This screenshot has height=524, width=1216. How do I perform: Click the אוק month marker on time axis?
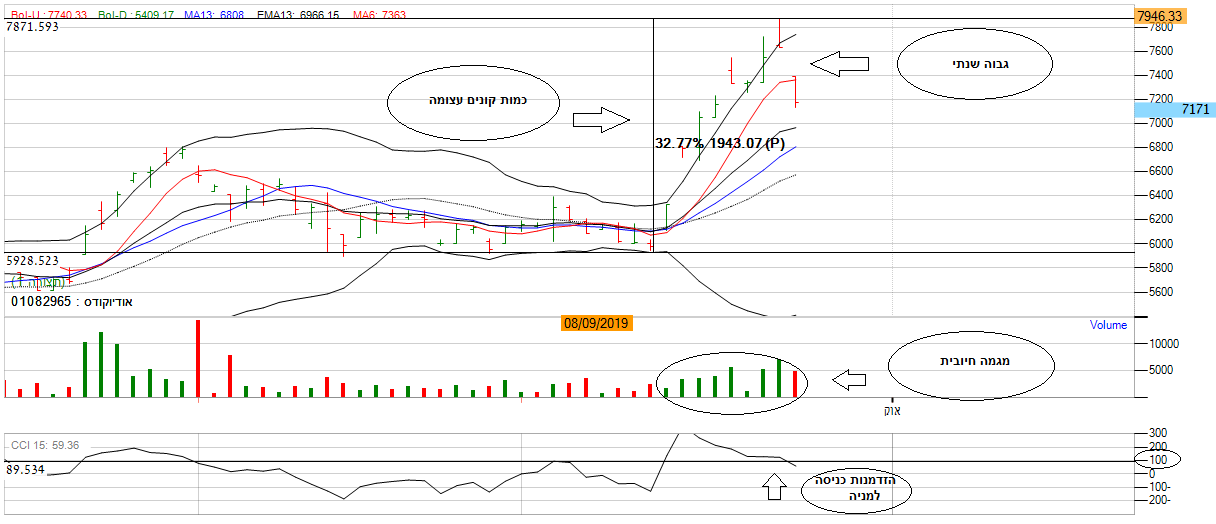coord(889,409)
